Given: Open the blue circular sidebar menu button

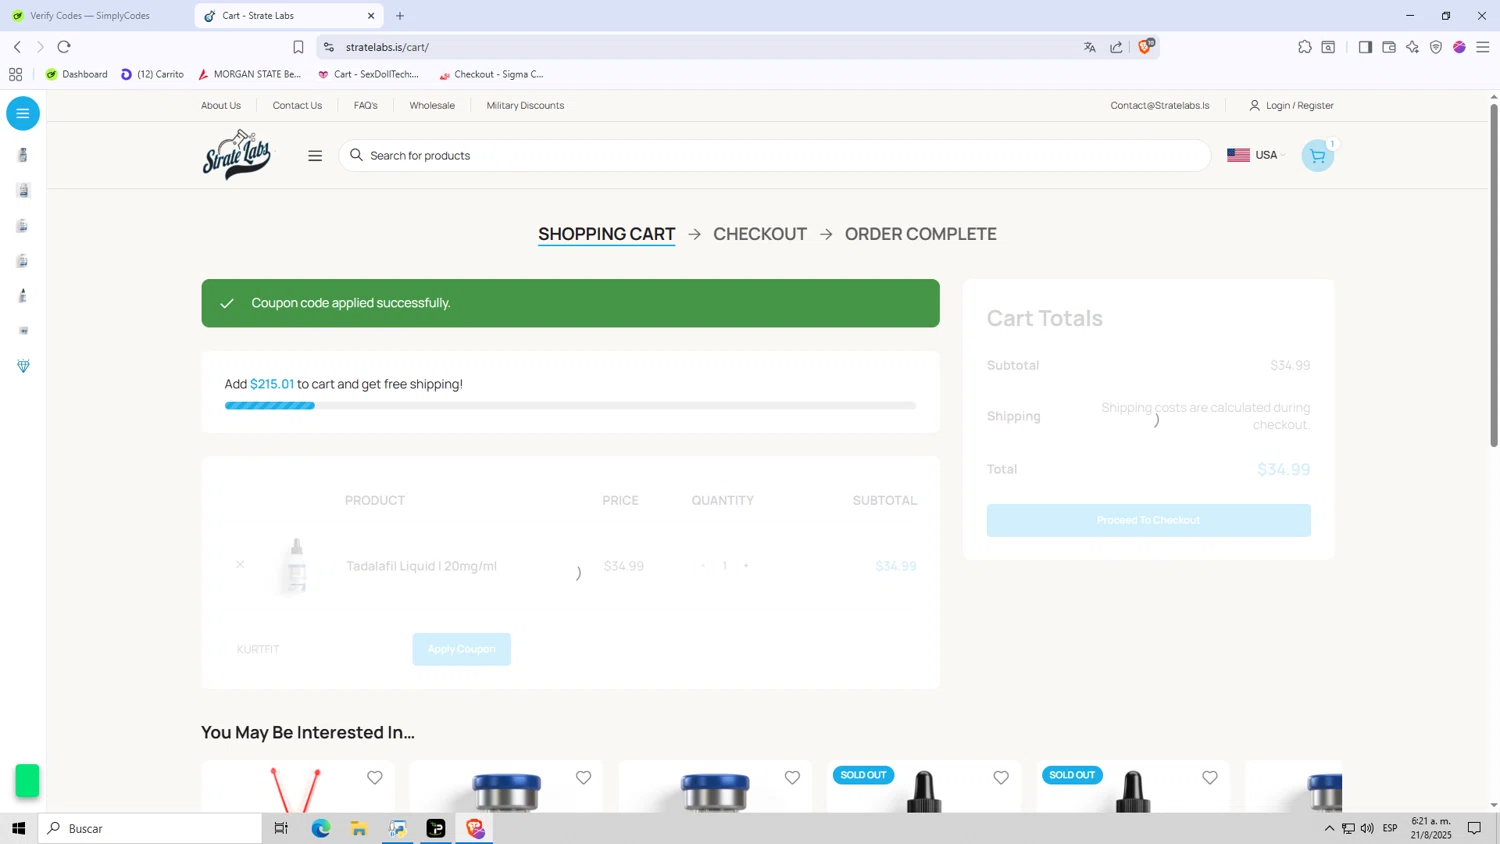Looking at the screenshot, I should click(x=23, y=113).
